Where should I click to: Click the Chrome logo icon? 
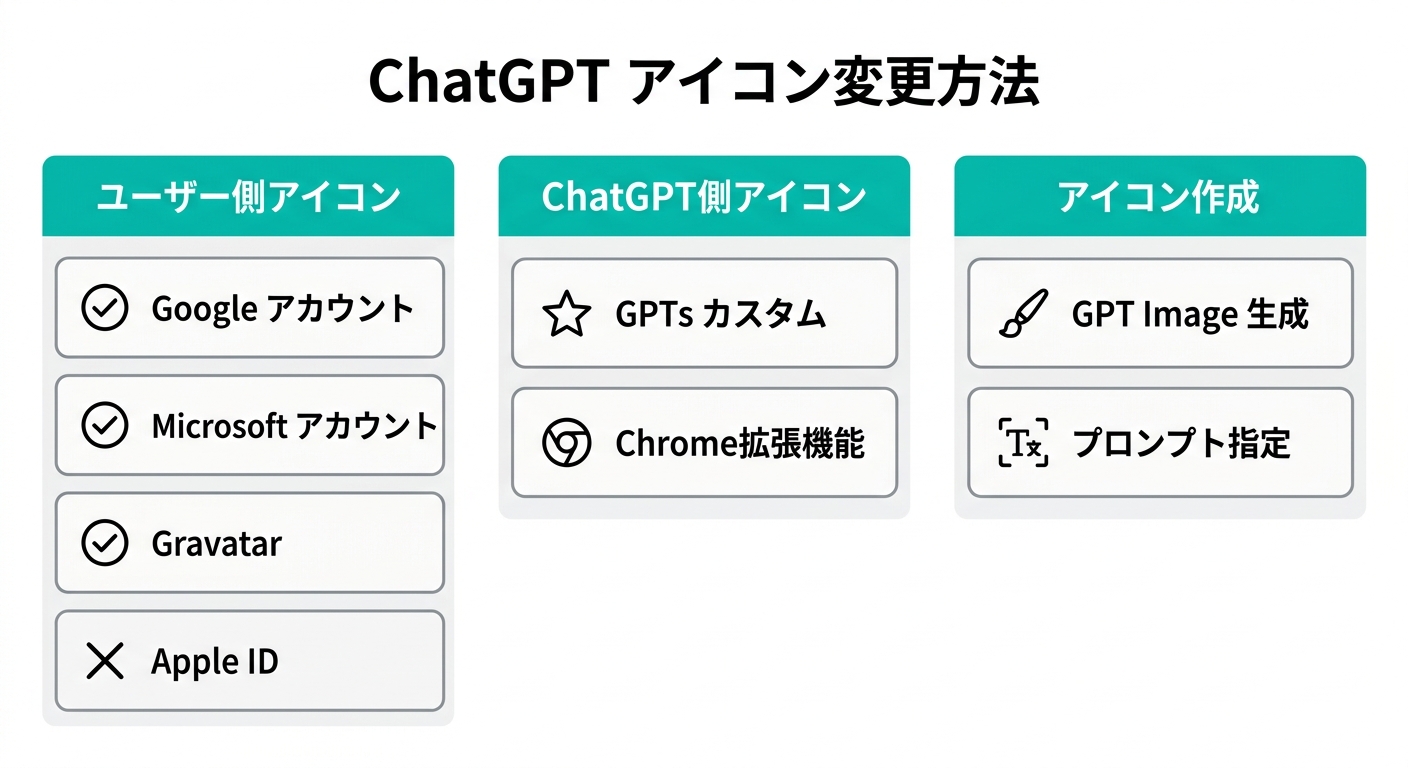566,443
